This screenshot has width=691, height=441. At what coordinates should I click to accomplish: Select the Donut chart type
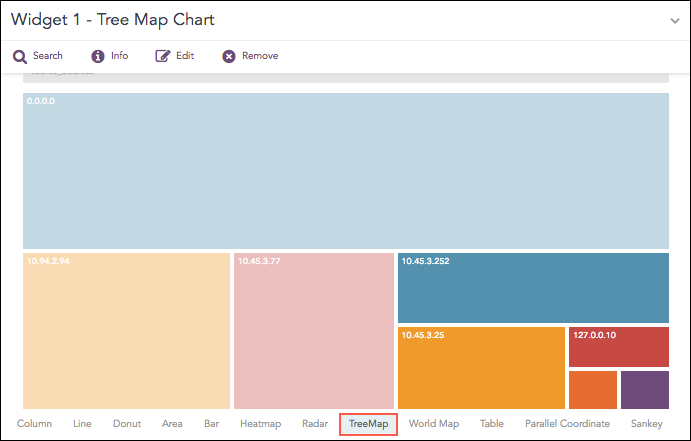(127, 424)
